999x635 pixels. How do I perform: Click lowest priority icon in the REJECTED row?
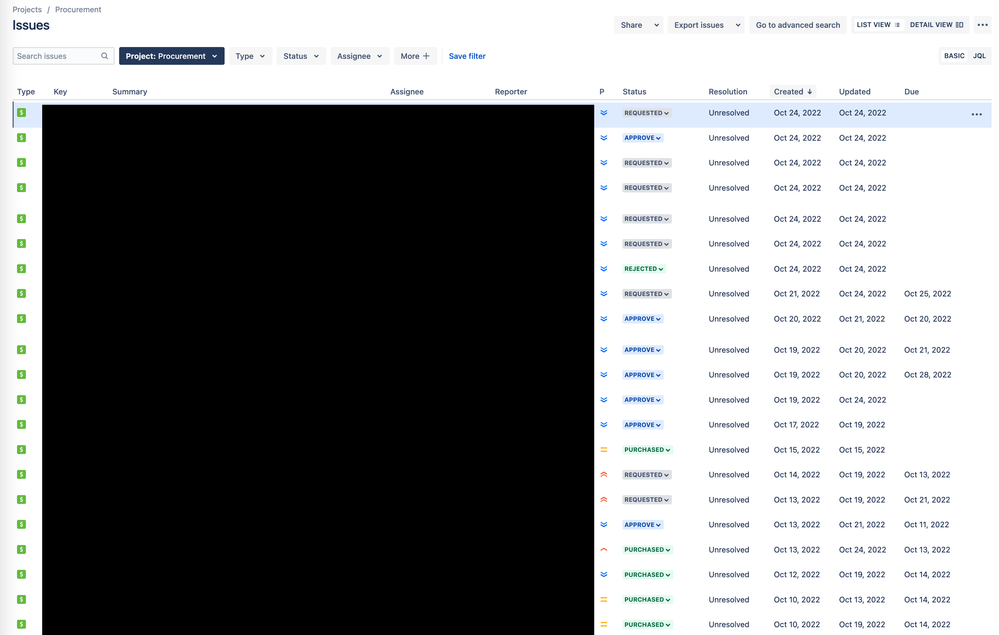point(604,269)
